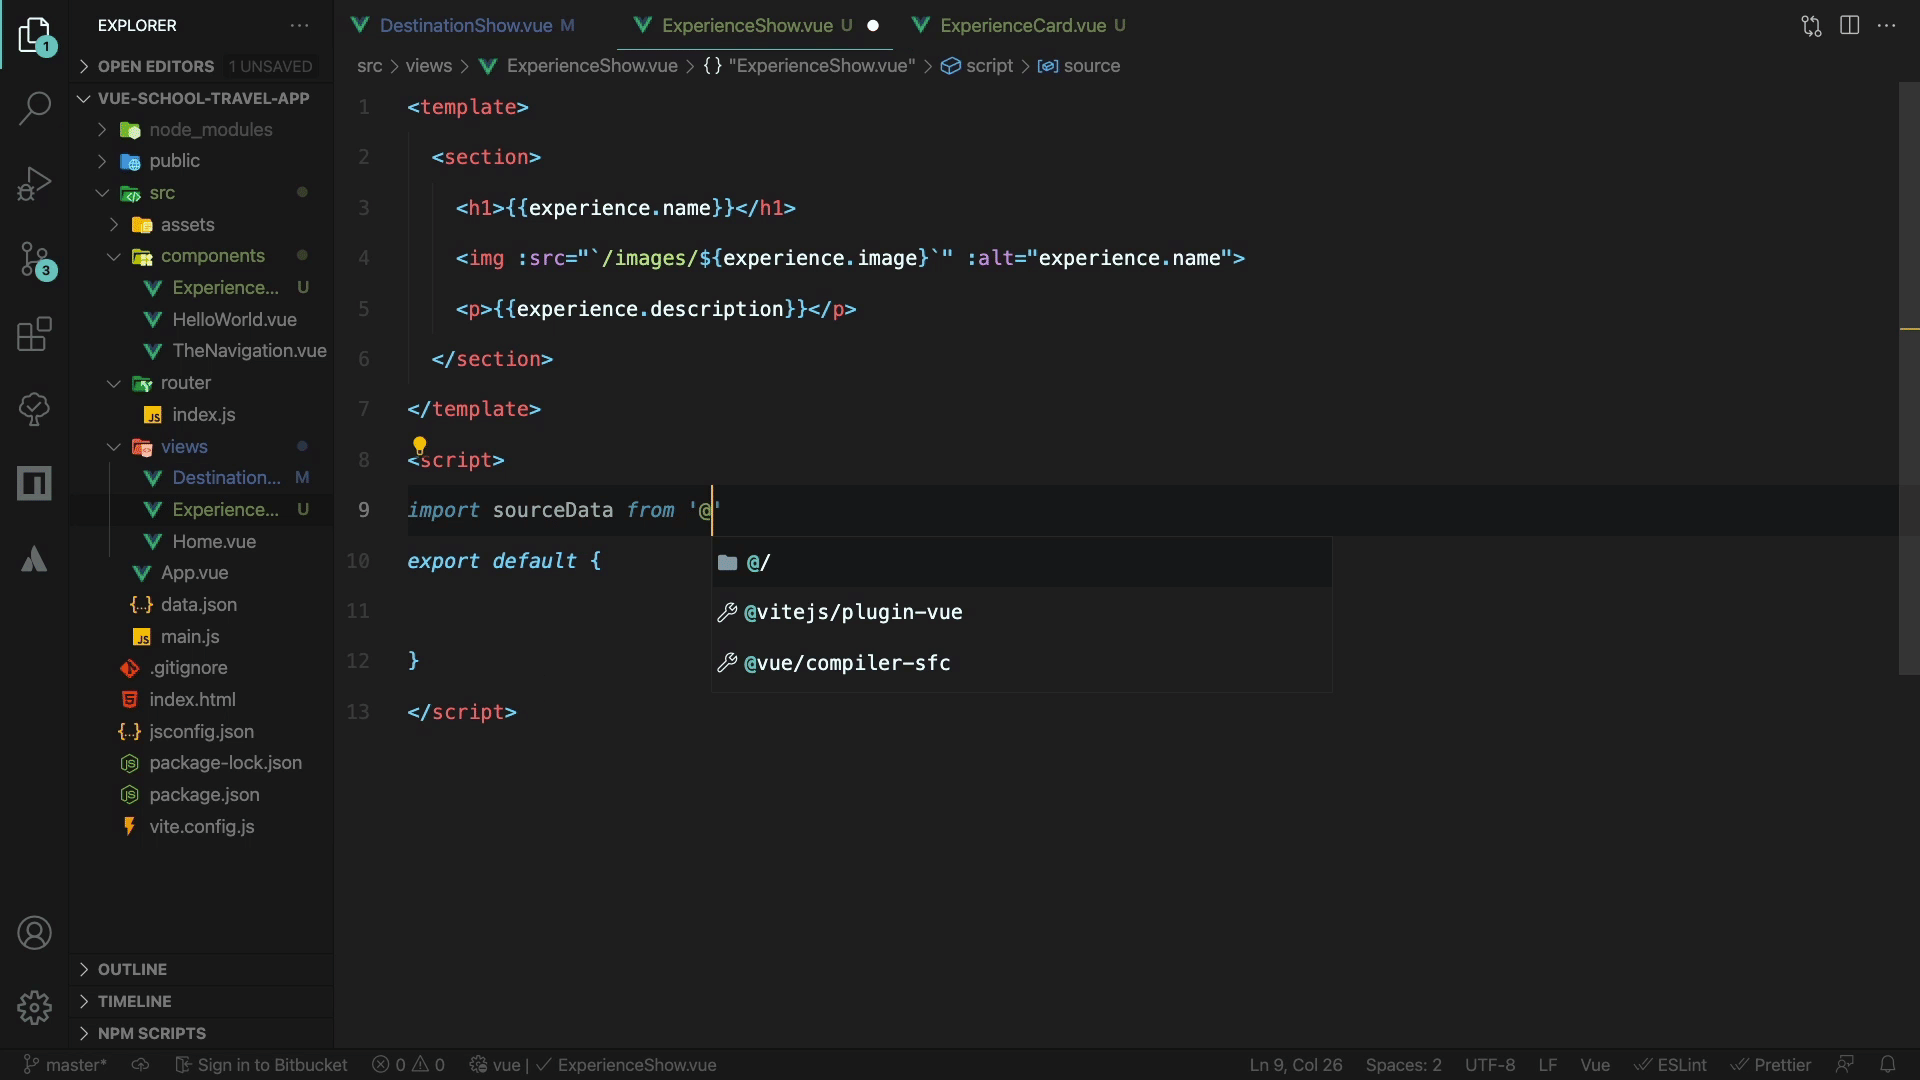Open Run and Debug panel
This screenshot has width=1920, height=1080.
35,184
